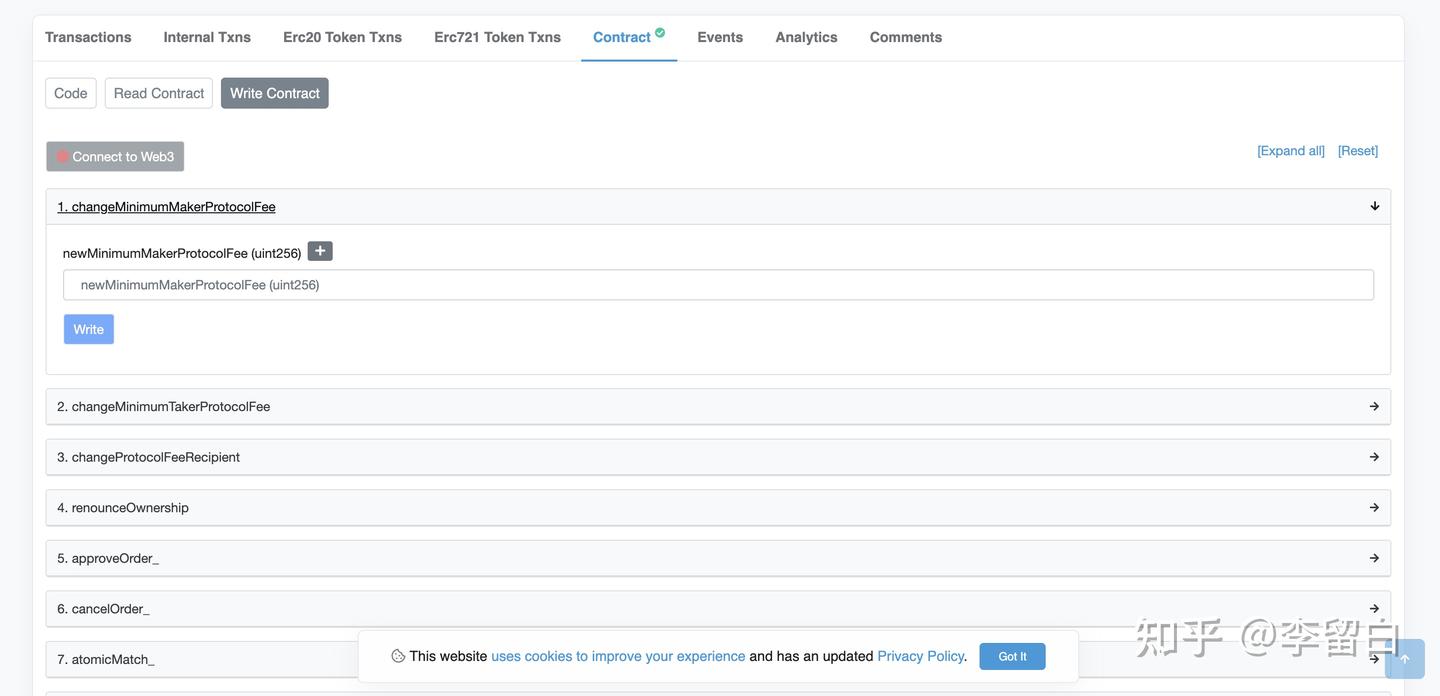Focus the newMinimumMakerProtocolFee uint256 input field
The height and width of the screenshot is (696, 1440).
(718, 285)
